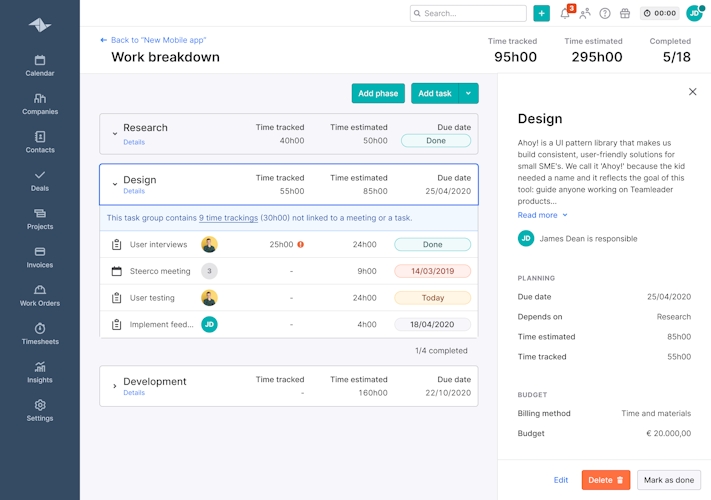Image resolution: width=711 pixels, height=500 pixels.
Task: Close the Design details panel
Action: (x=692, y=92)
